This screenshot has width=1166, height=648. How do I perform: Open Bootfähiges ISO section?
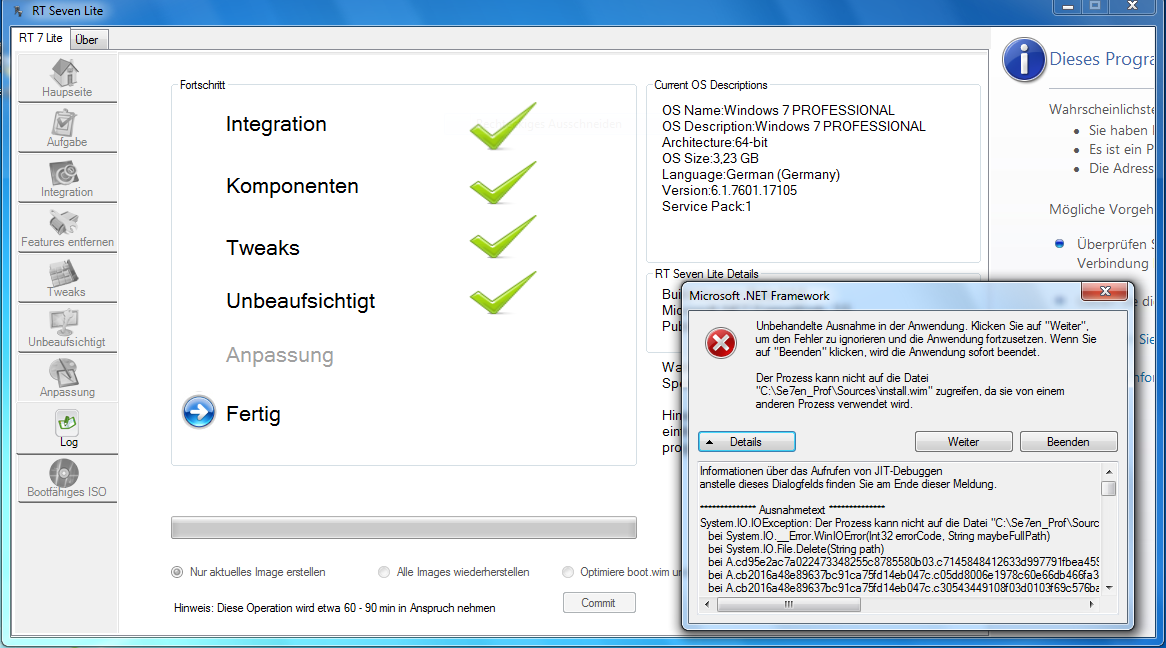(x=66, y=478)
